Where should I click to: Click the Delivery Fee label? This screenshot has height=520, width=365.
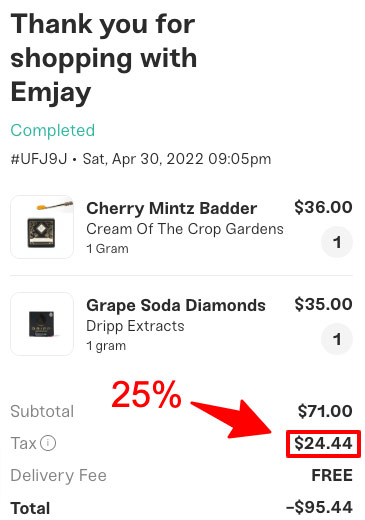click(x=59, y=475)
